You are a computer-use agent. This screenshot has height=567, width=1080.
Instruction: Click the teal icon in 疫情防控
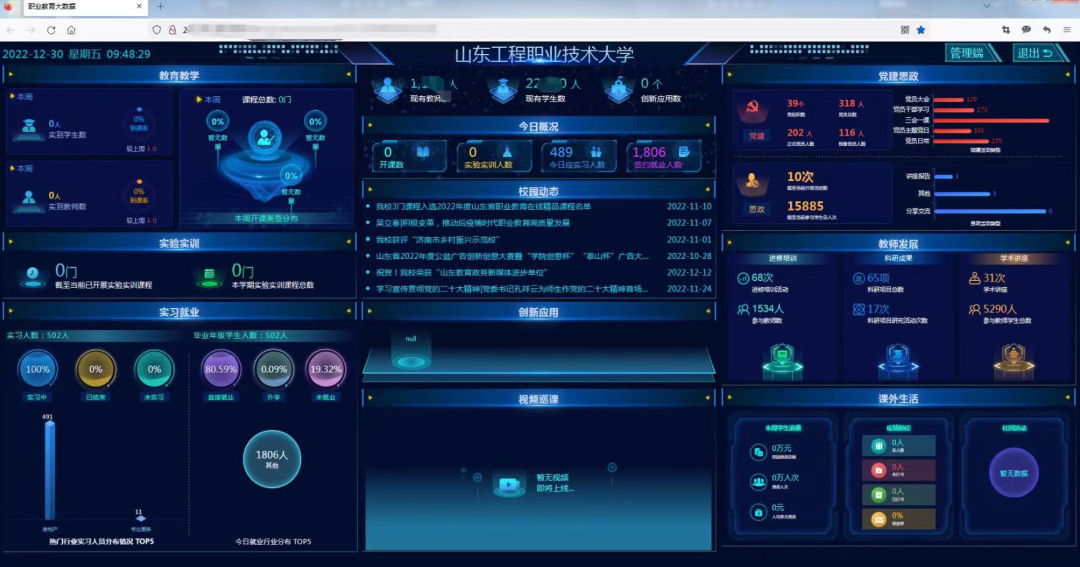(x=878, y=446)
